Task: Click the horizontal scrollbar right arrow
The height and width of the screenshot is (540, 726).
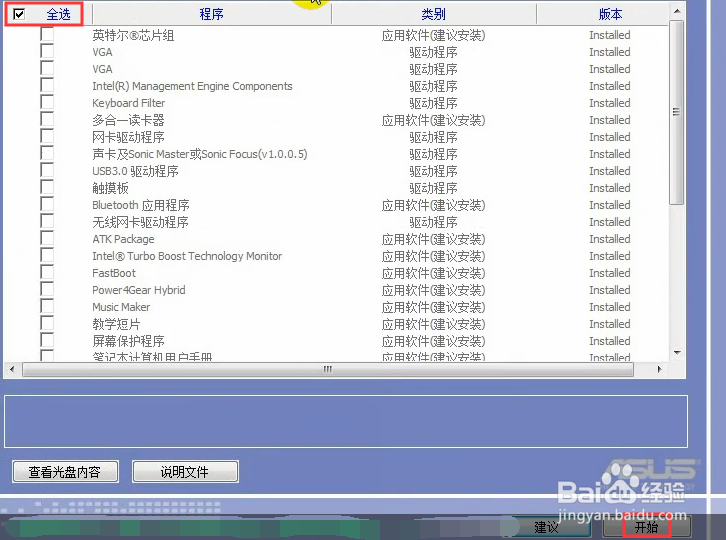Action: coord(659,370)
